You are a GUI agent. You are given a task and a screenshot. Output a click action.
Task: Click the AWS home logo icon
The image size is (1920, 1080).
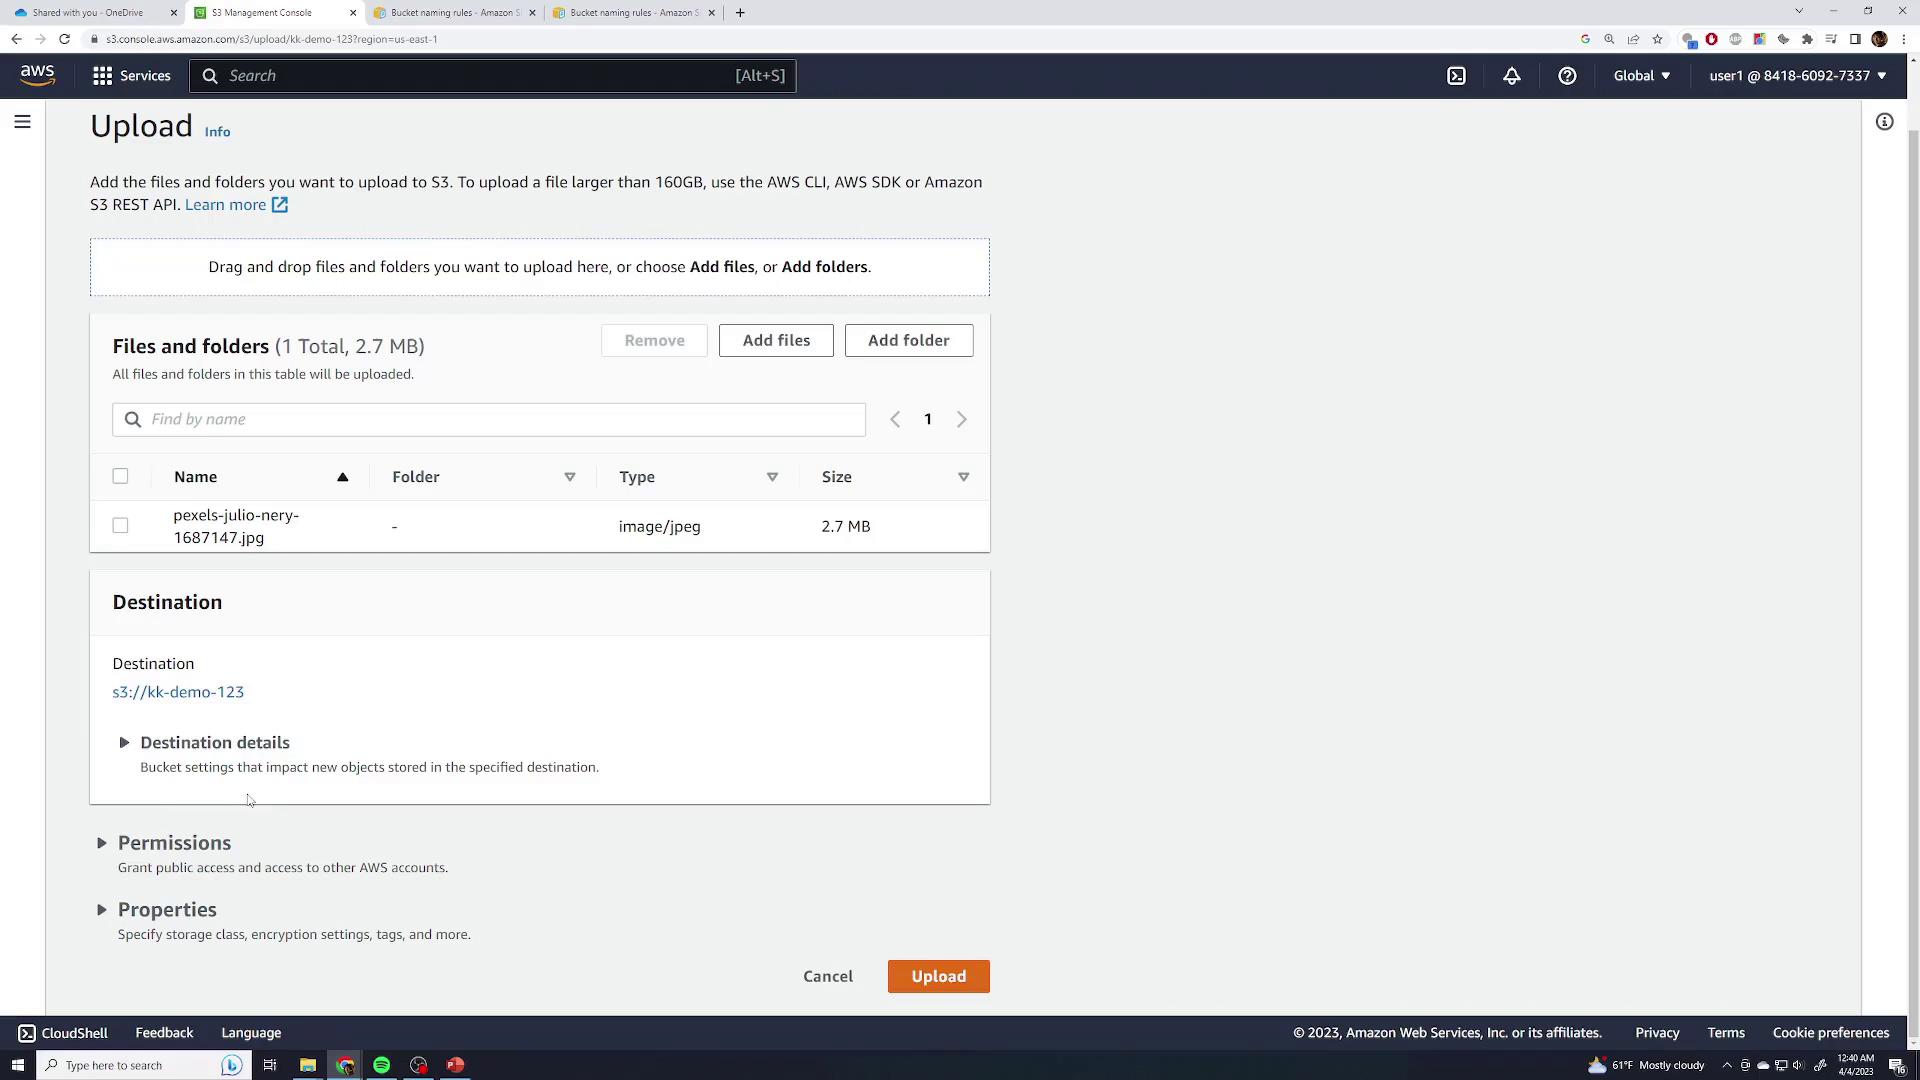tap(36, 75)
